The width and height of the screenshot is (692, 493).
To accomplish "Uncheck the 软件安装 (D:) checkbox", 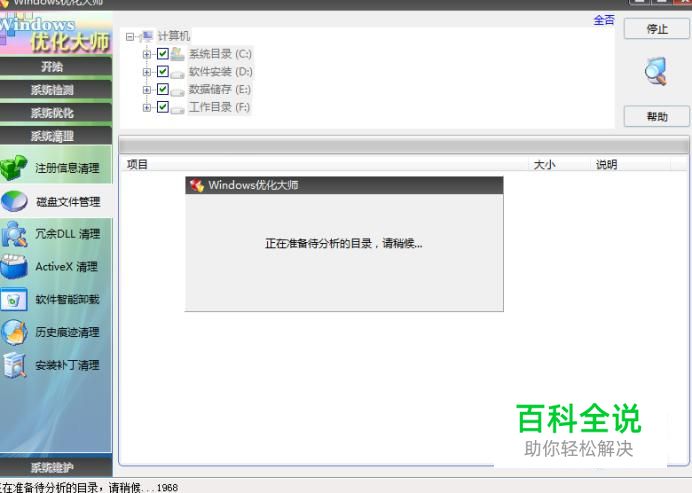I will click(x=163, y=72).
